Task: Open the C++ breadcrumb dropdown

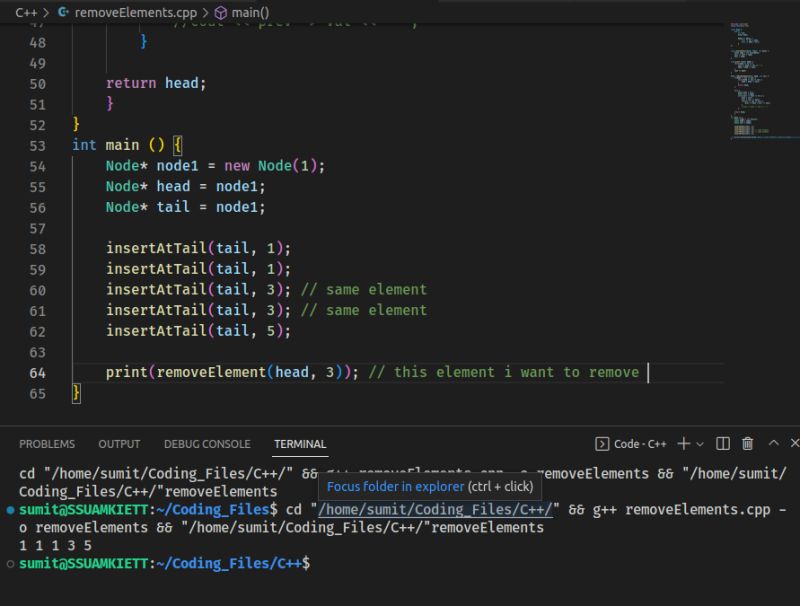Action: (25, 12)
